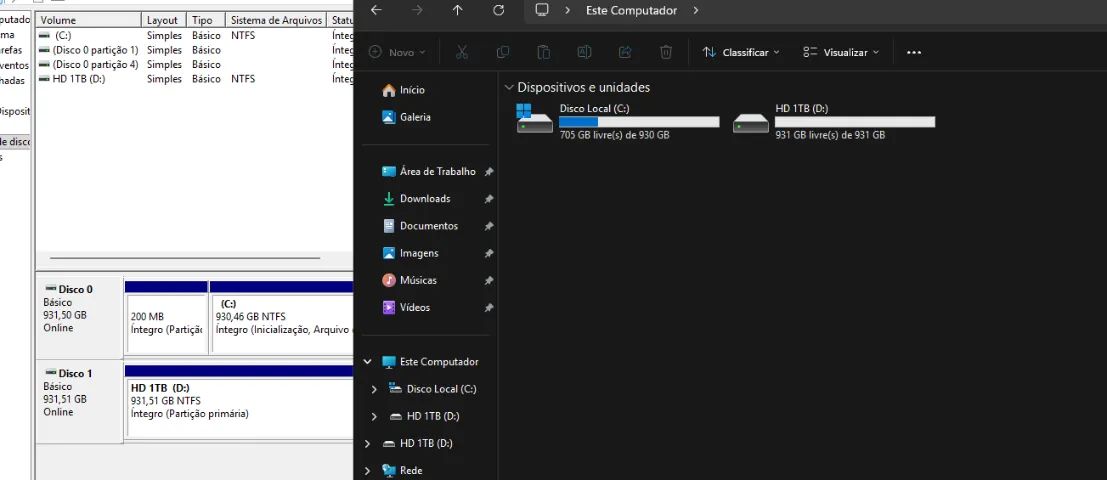
Task: Sort by Volume column in Disk Management
Action: point(88,20)
